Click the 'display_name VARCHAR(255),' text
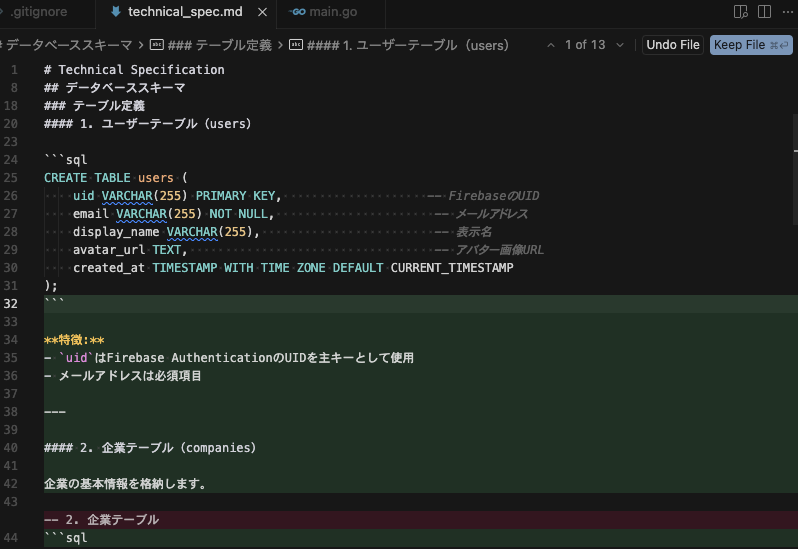Screen dimensions: 798x549 [166, 232]
